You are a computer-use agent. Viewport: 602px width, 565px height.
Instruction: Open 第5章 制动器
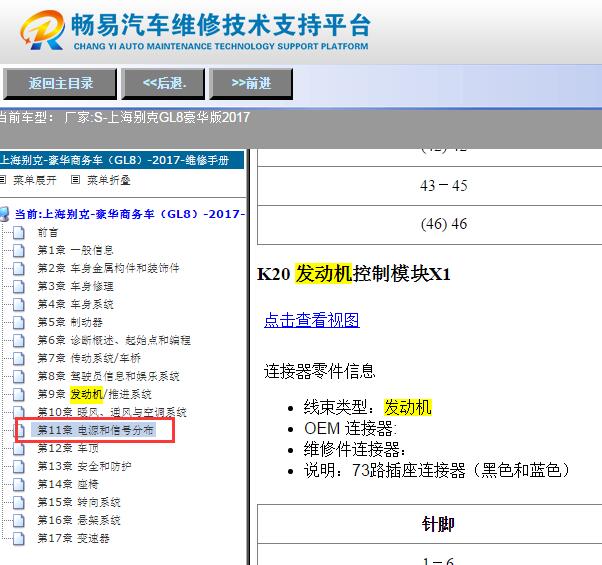coord(70,322)
